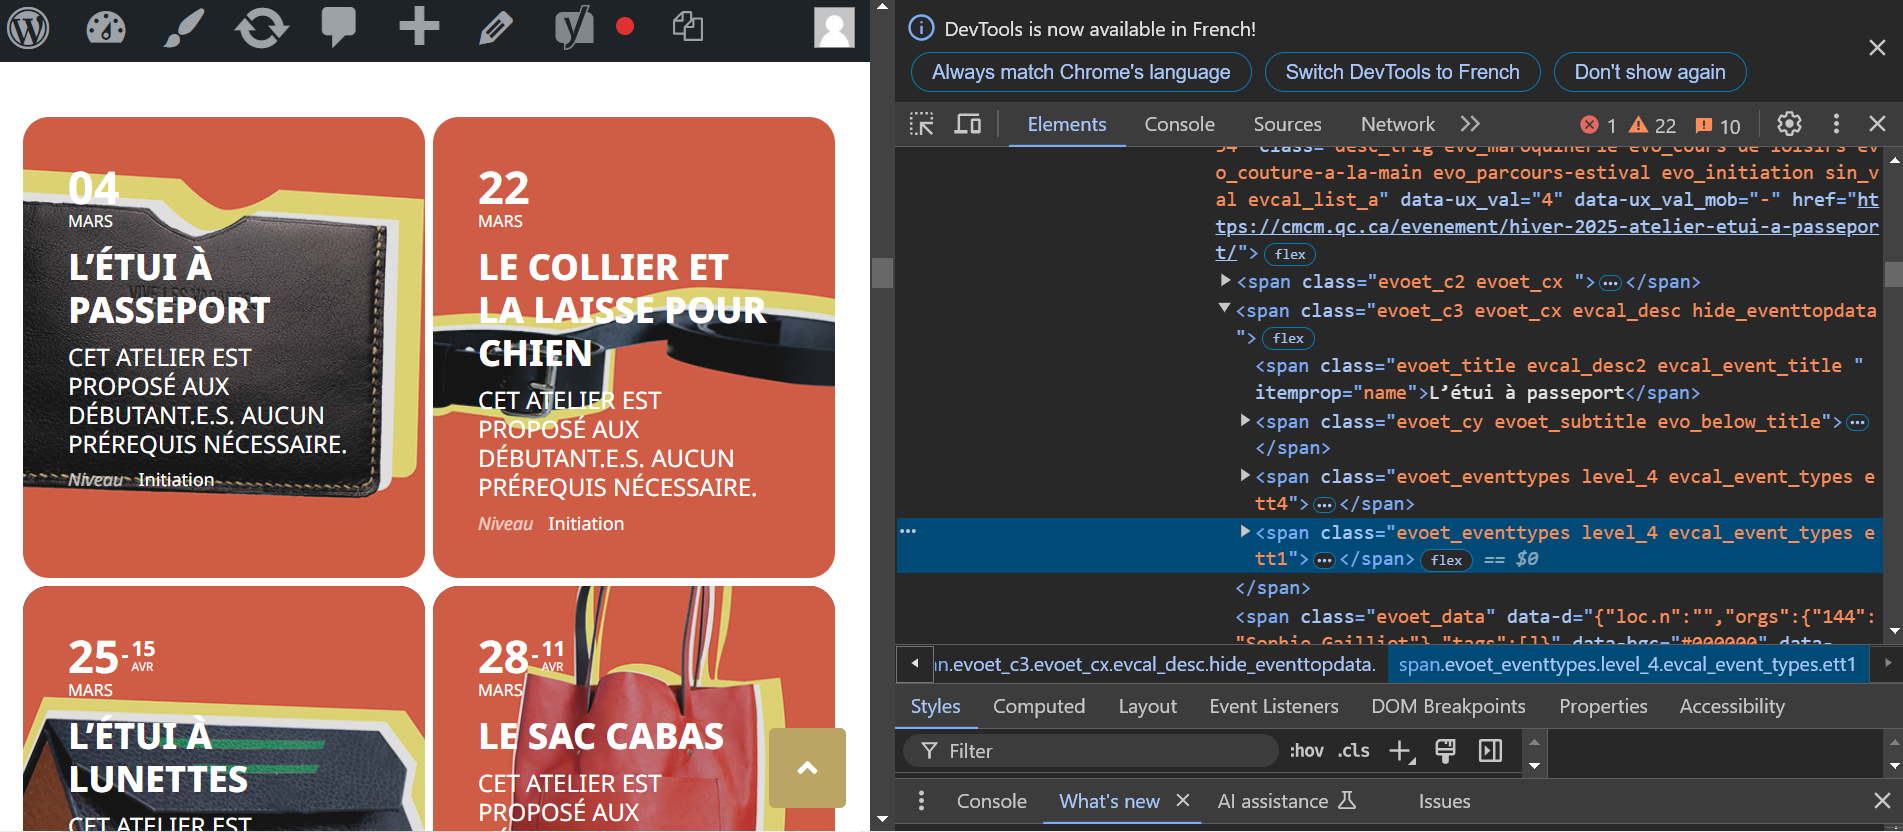Click the copy pages icon in admin bar
Screen dimensions: 1903x832
click(x=688, y=27)
